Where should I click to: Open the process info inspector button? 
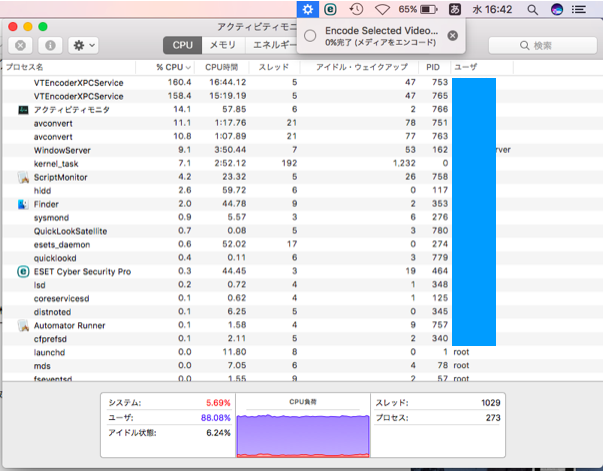click(x=48, y=46)
